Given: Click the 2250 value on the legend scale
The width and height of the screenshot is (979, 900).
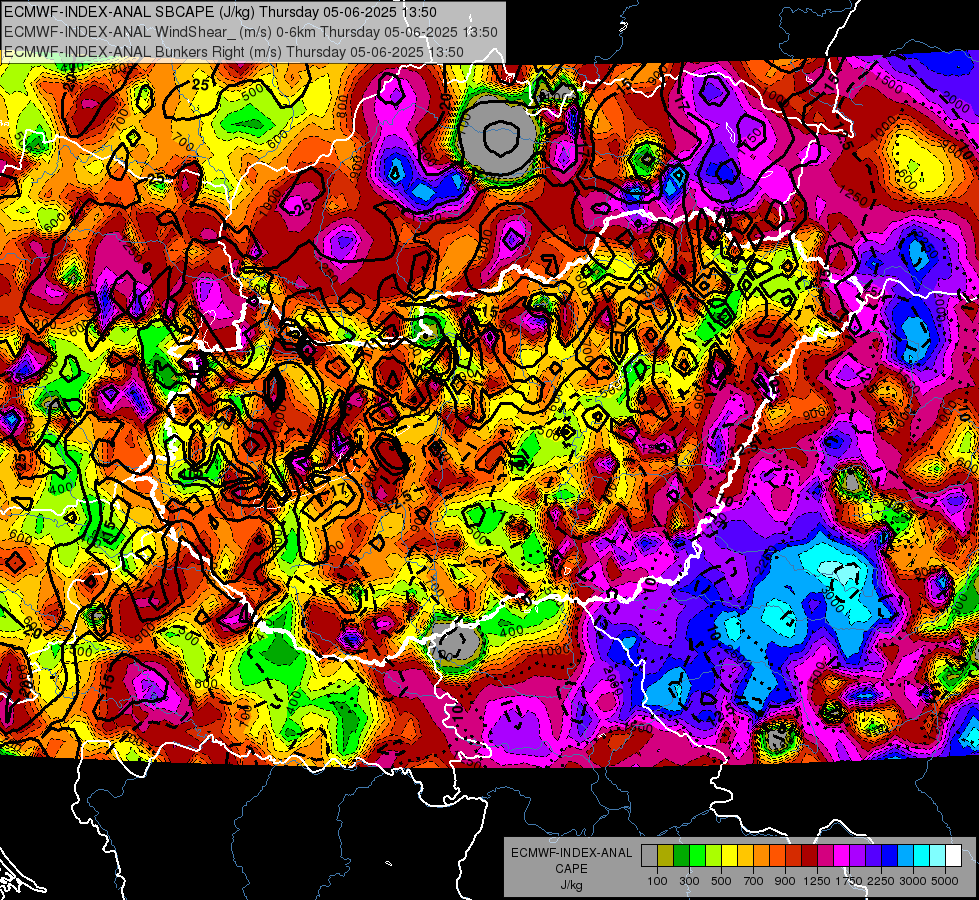Looking at the screenshot, I should (881, 881).
